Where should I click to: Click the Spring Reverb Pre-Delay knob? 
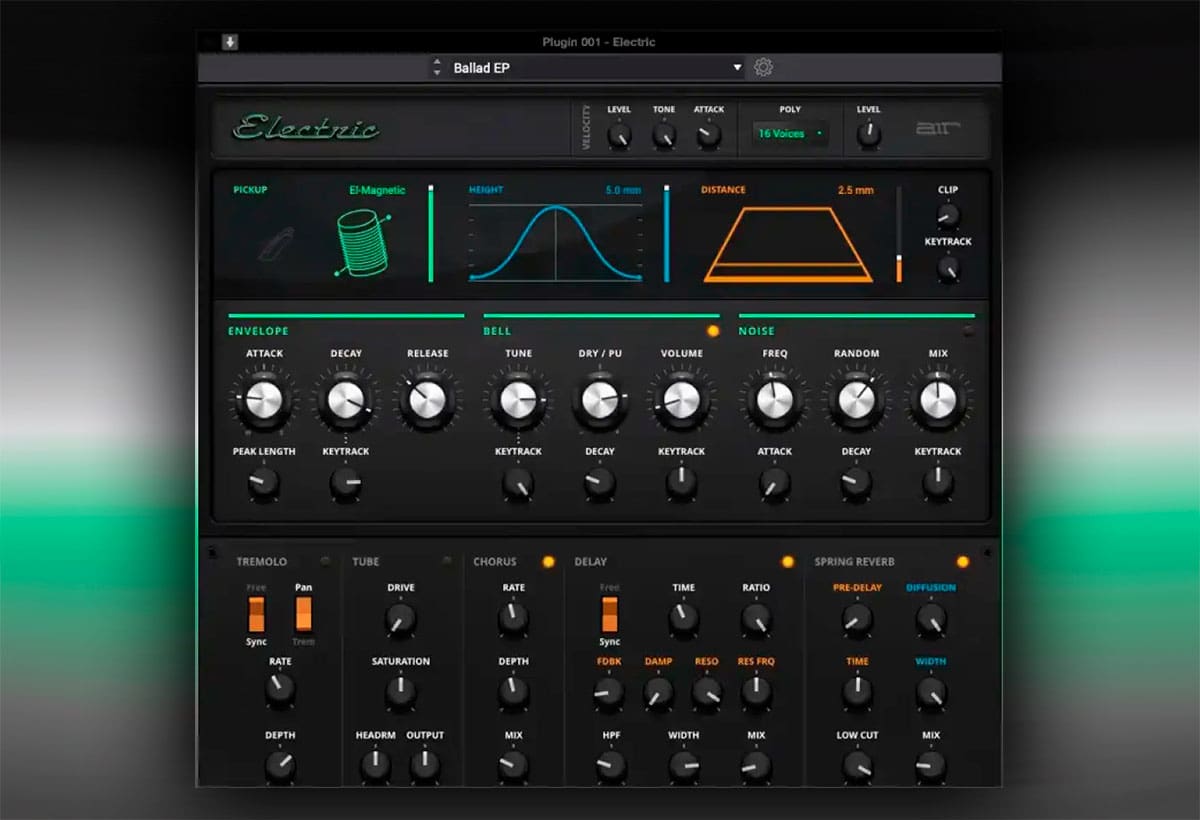[857, 620]
